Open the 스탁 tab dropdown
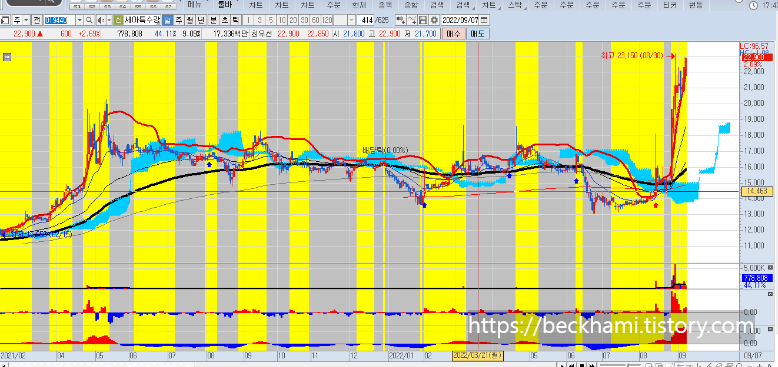The image size is (778, 367). 515,5
